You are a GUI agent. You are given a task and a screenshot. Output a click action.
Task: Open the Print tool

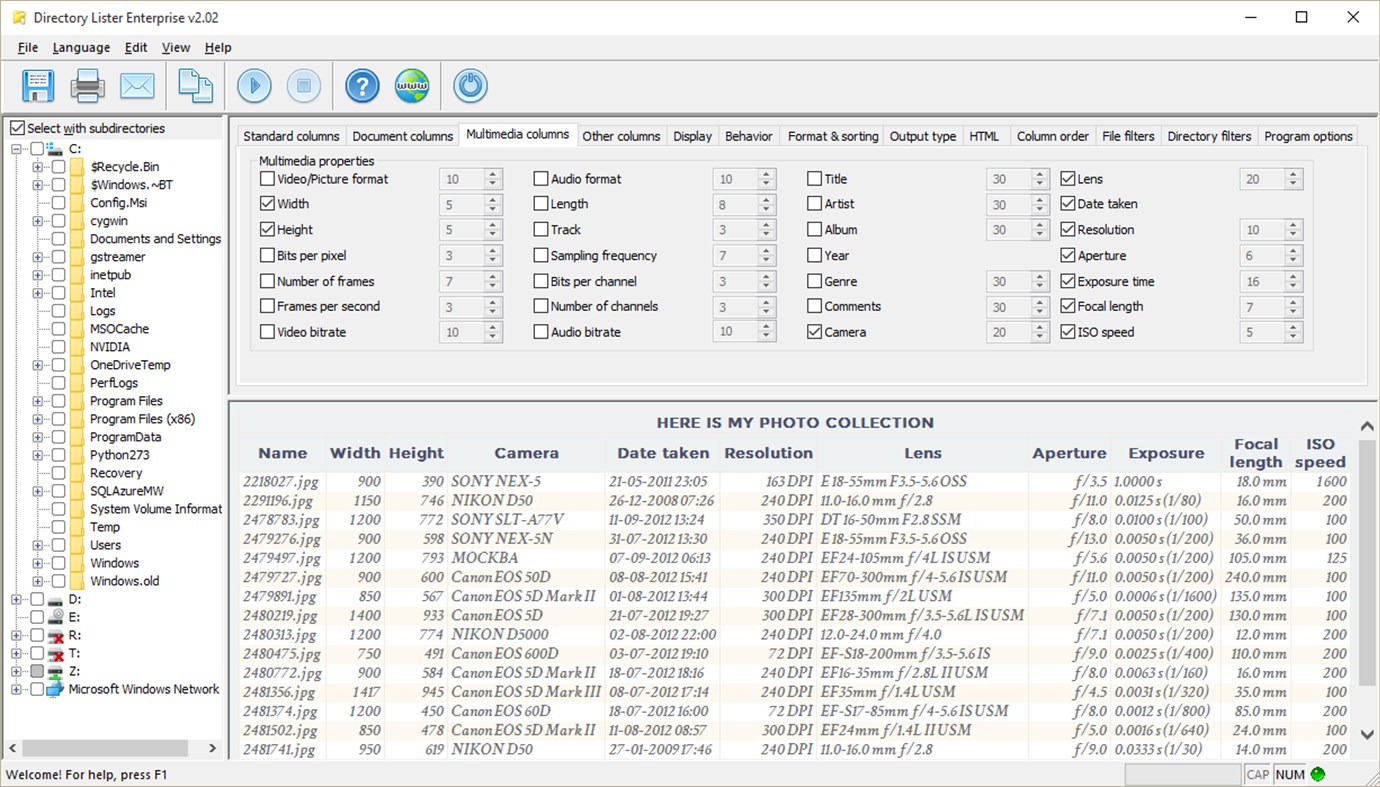click(87, 86)
